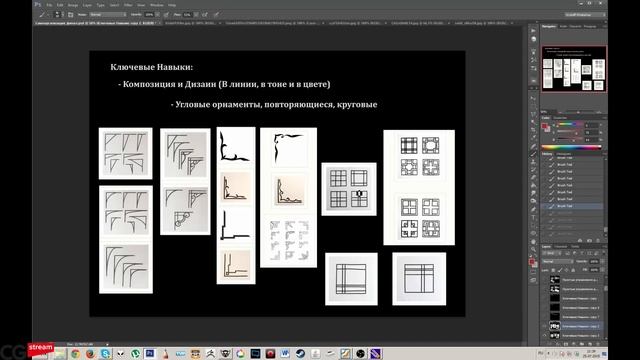Select the Eraser tool
This screenshot has height=360, width=640.
[533, 177]
